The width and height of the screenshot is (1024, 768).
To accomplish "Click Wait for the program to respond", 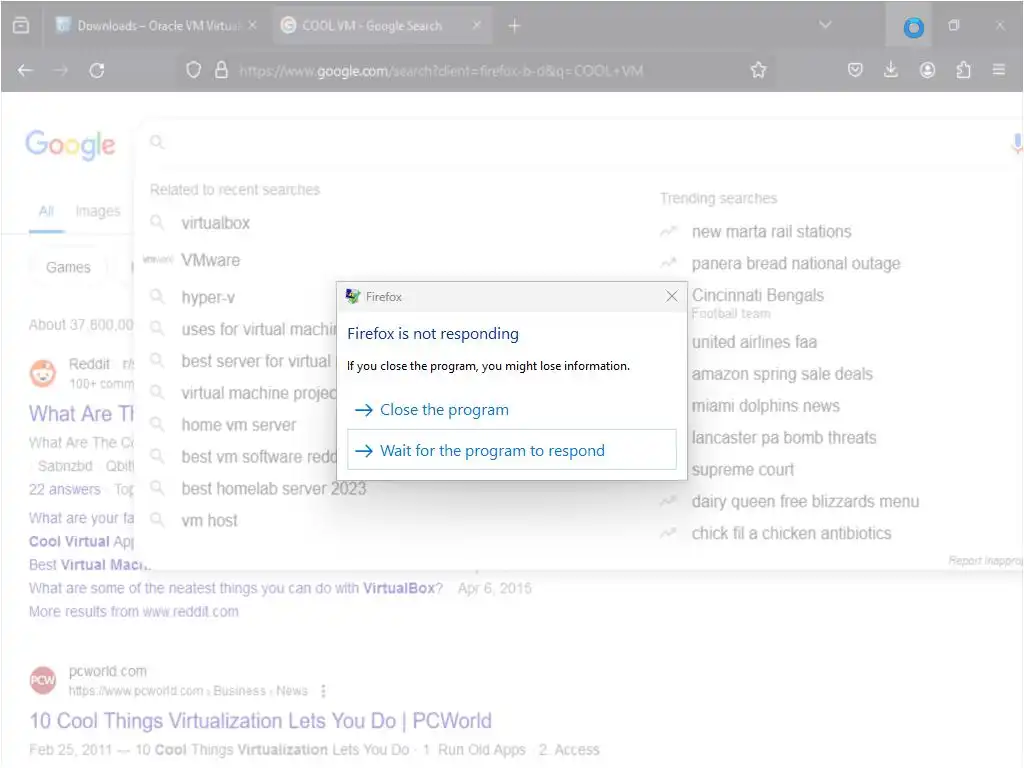I will point(511,450).
